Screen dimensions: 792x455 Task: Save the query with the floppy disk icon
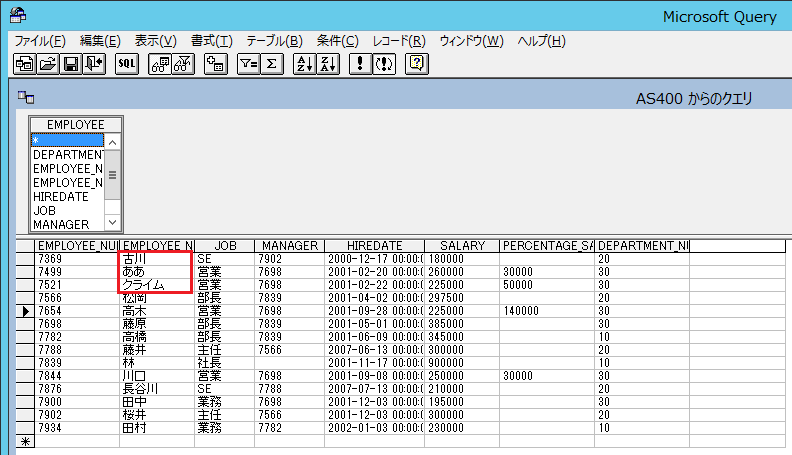(x=71, y=64)
